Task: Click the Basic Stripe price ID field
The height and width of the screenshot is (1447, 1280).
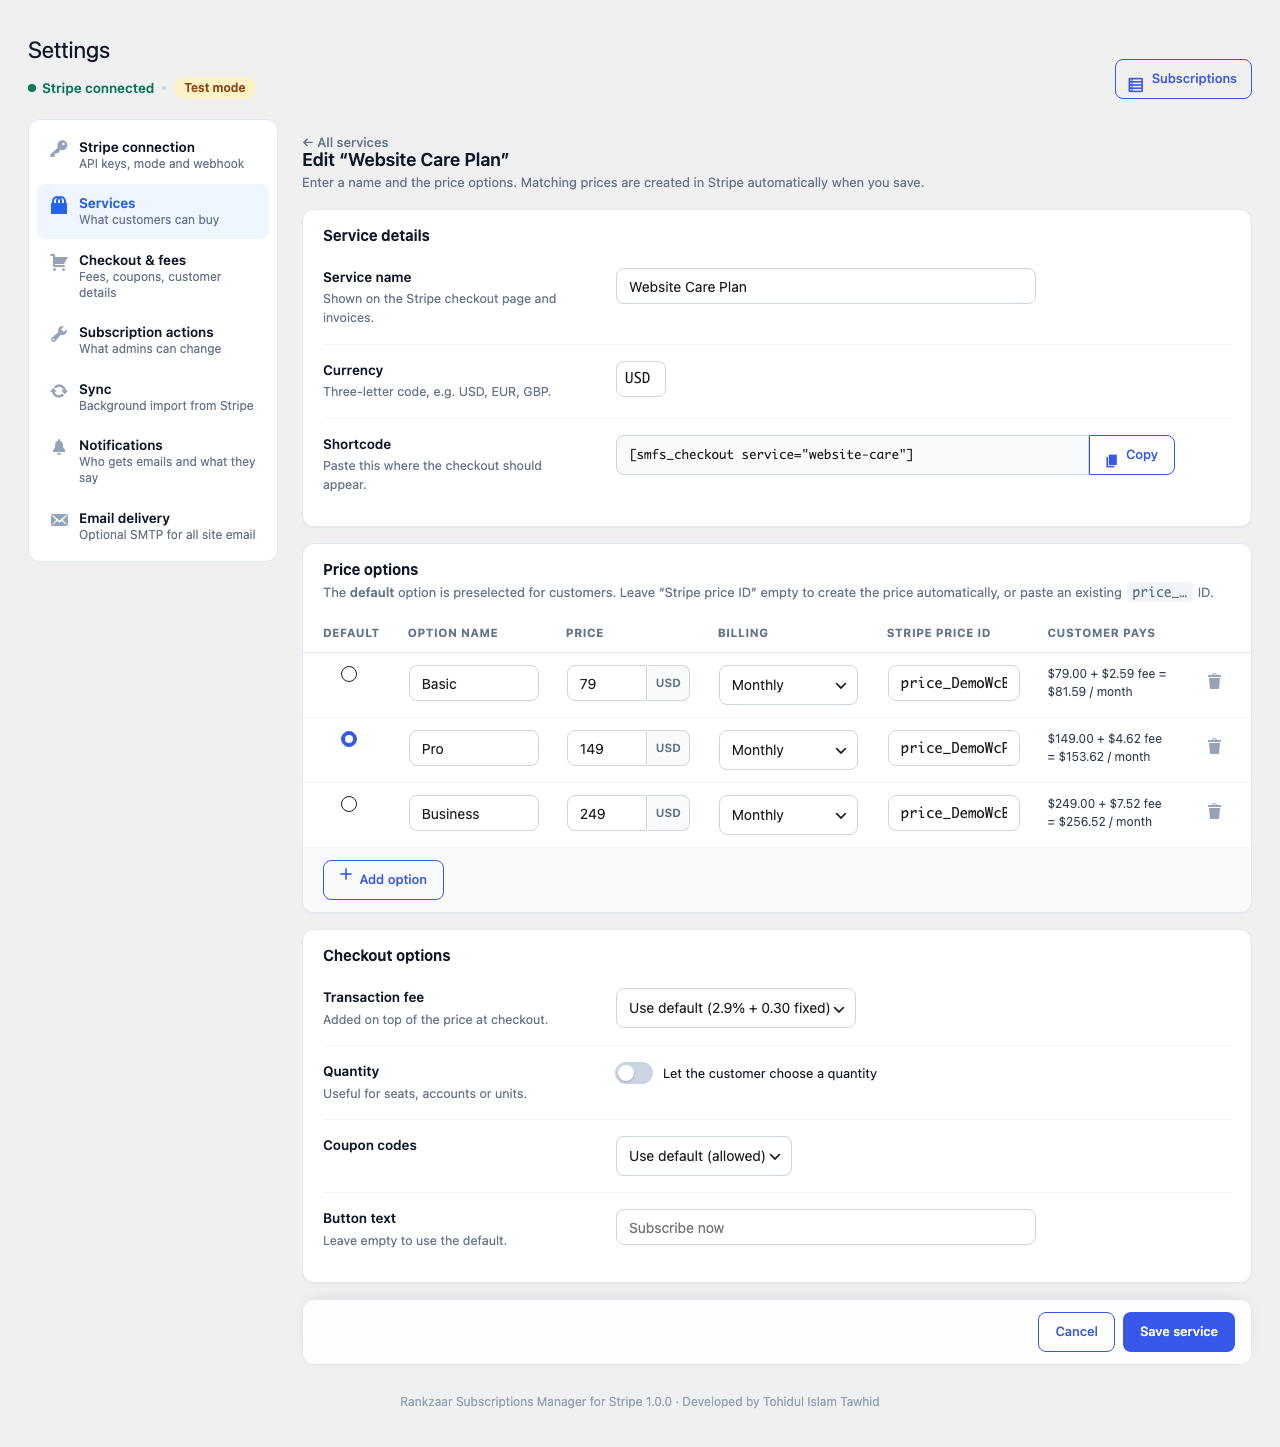Action: (x=954, y=683)
